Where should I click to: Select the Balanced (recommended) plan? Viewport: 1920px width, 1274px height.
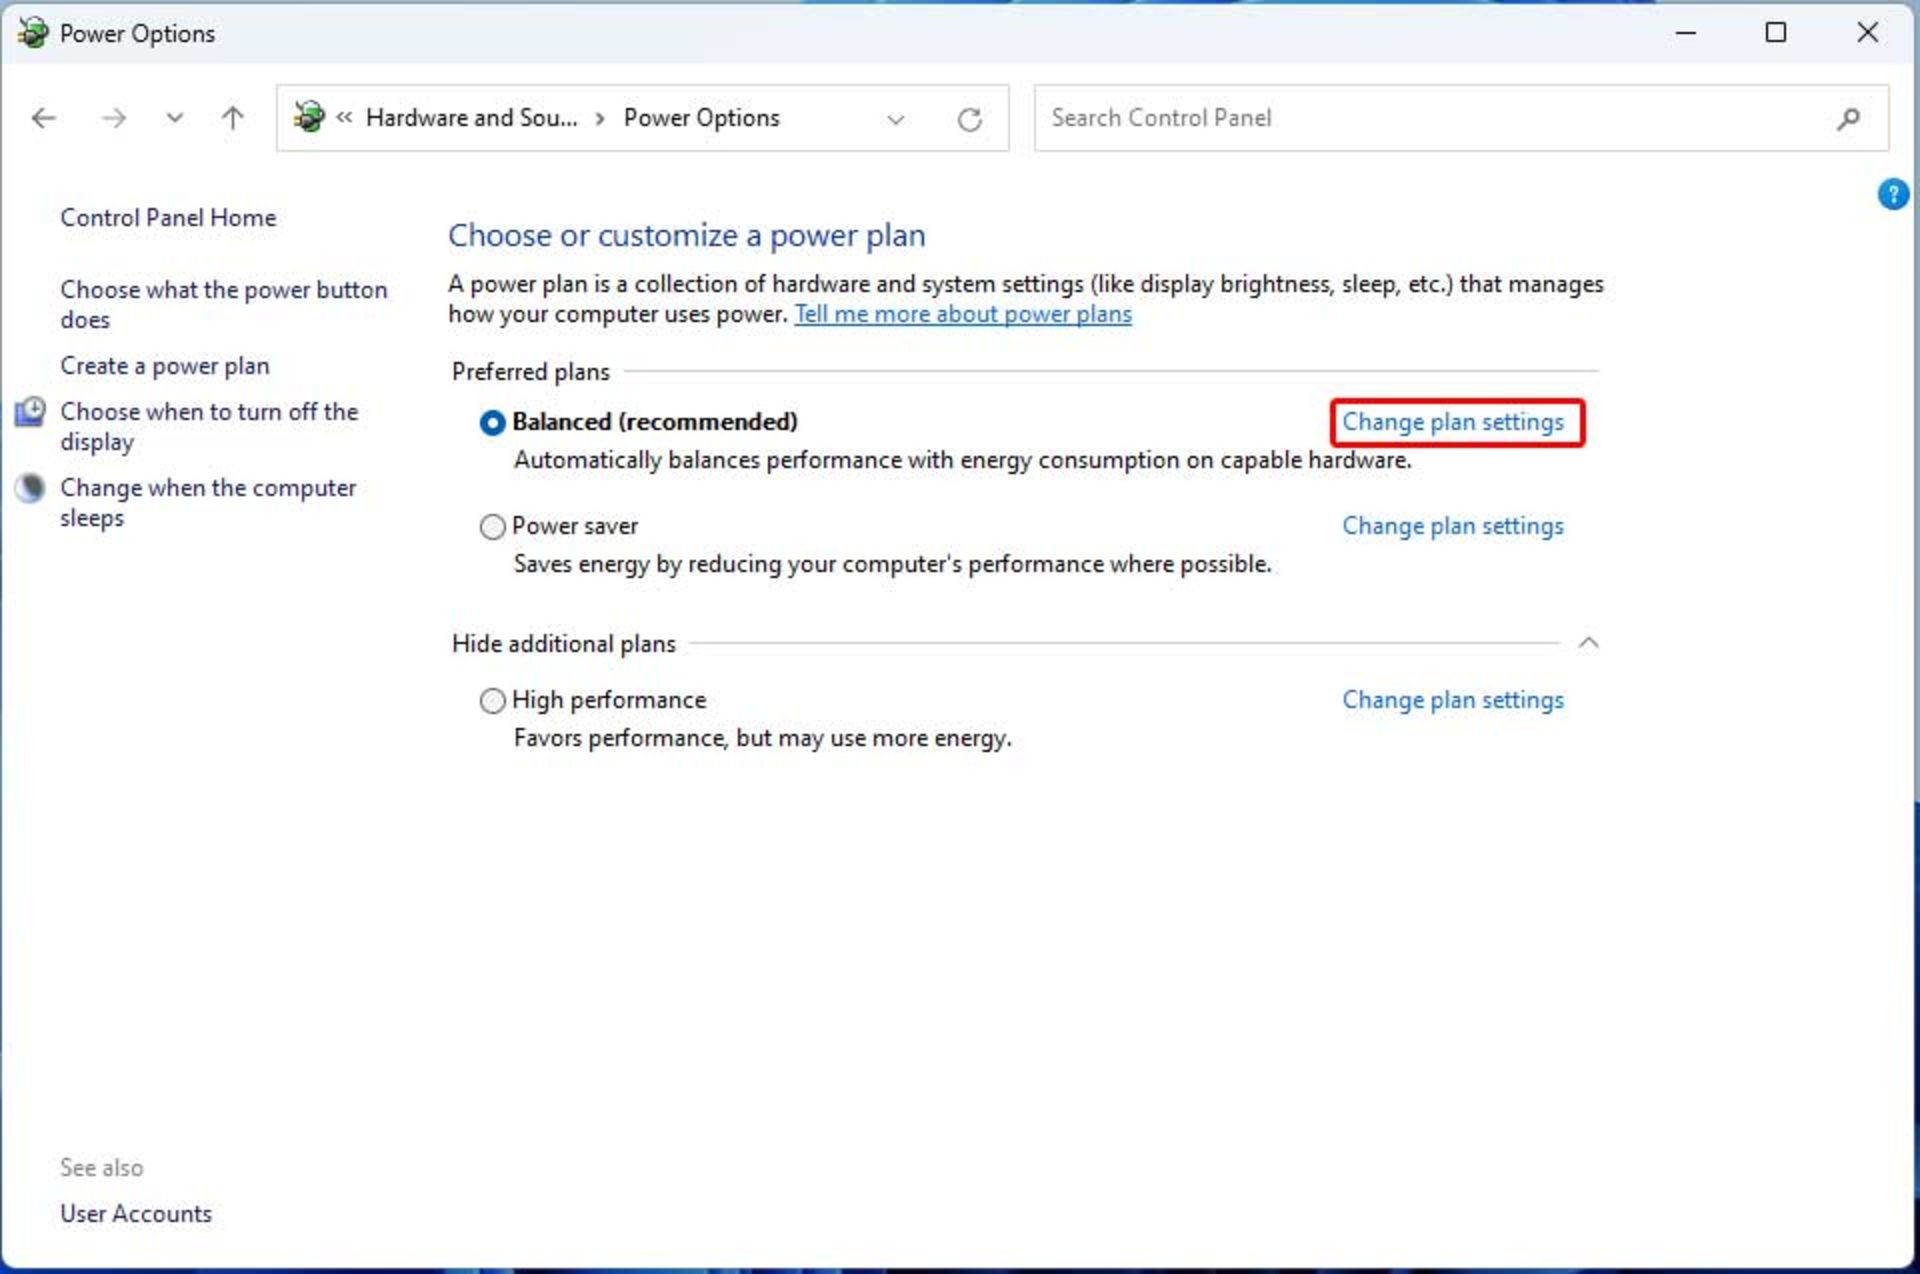(x=492, y=423)
